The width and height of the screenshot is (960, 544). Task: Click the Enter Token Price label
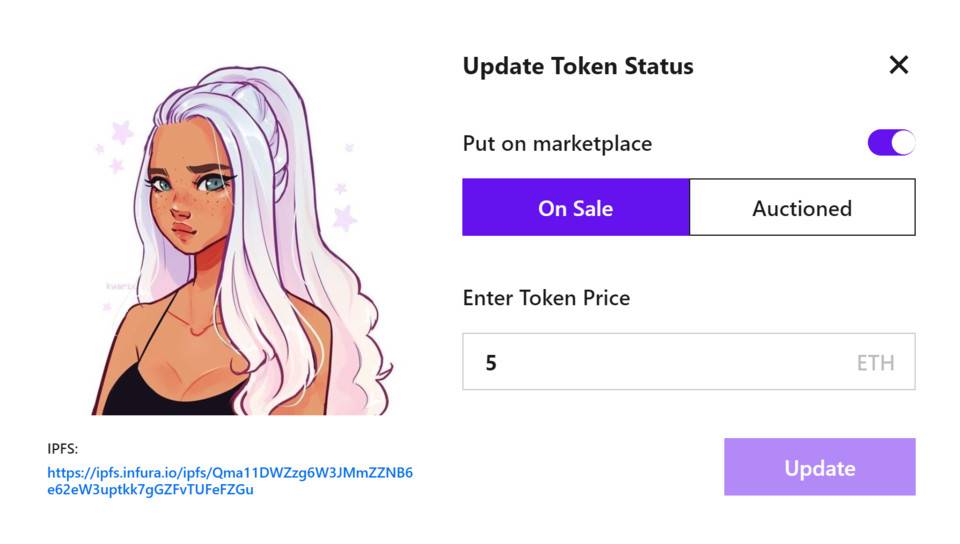click(x=546, y=298)
